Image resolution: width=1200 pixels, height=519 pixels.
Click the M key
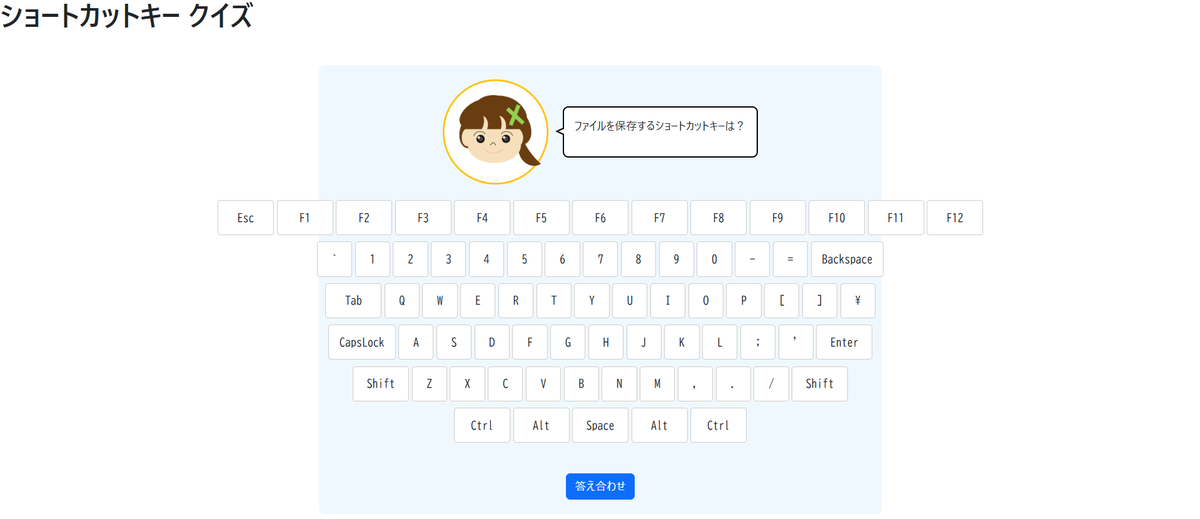(657, 384)
